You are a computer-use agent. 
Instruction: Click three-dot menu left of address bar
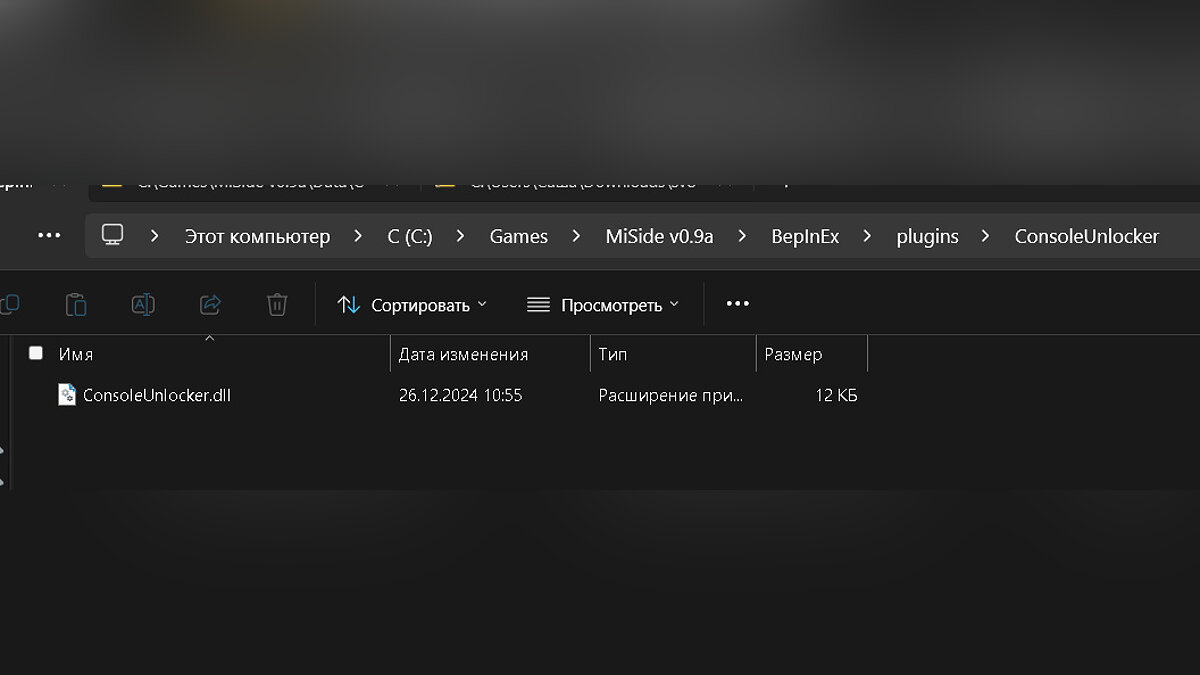tap(49, 236)
